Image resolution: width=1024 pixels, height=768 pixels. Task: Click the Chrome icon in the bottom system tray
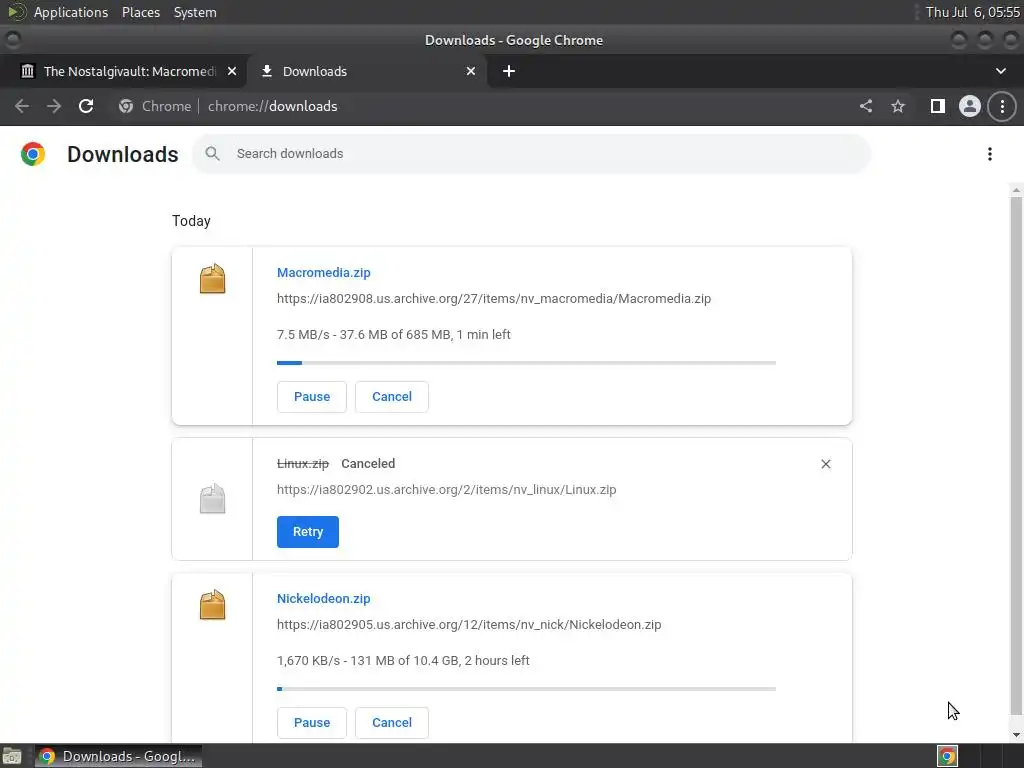(948, 756)
